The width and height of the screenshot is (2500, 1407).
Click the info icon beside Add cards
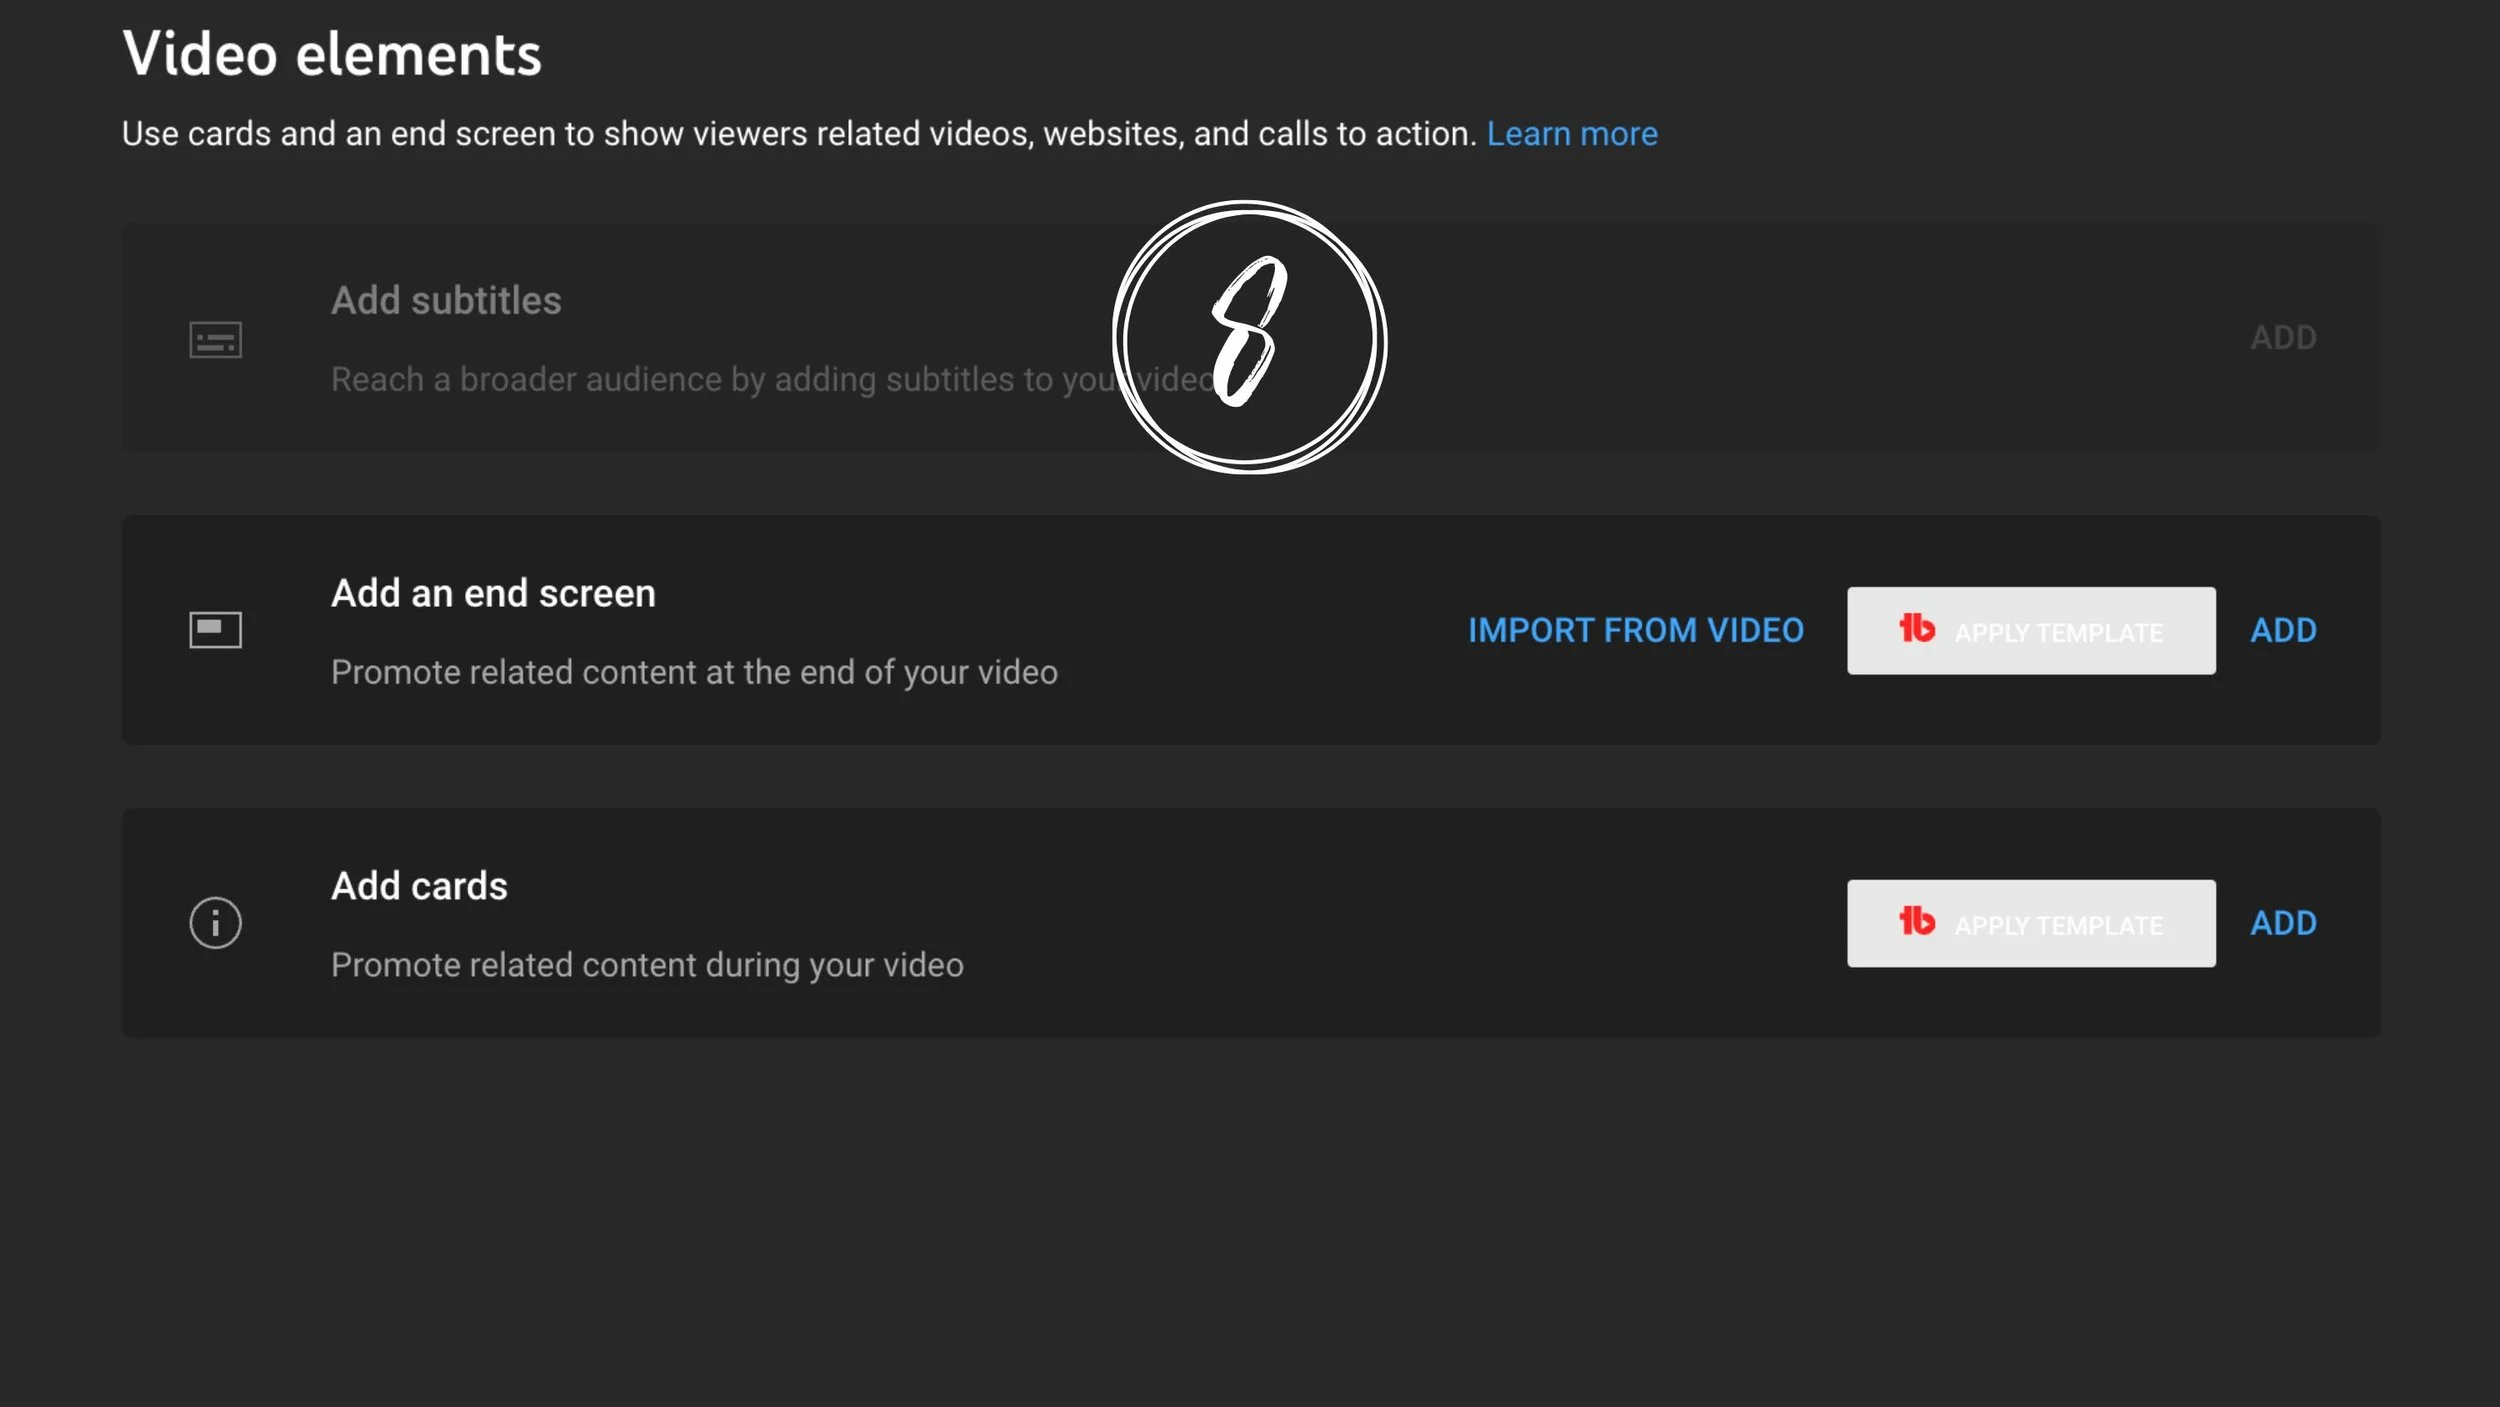216,923
